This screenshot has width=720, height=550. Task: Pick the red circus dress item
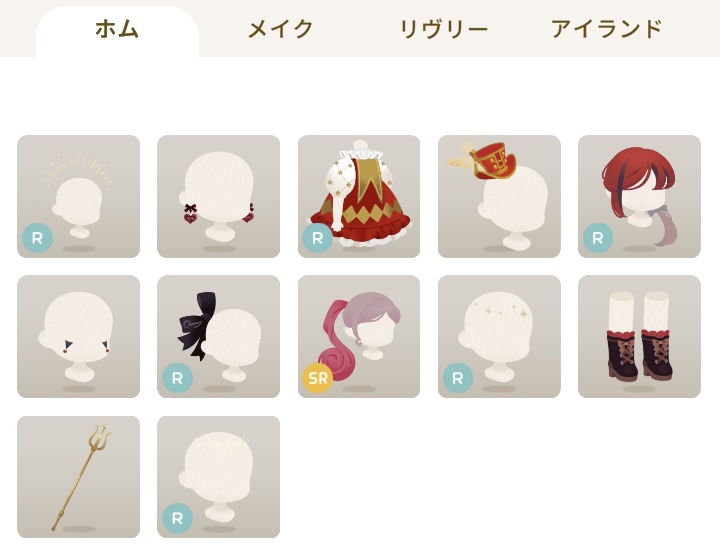click(x=359, y=196)
